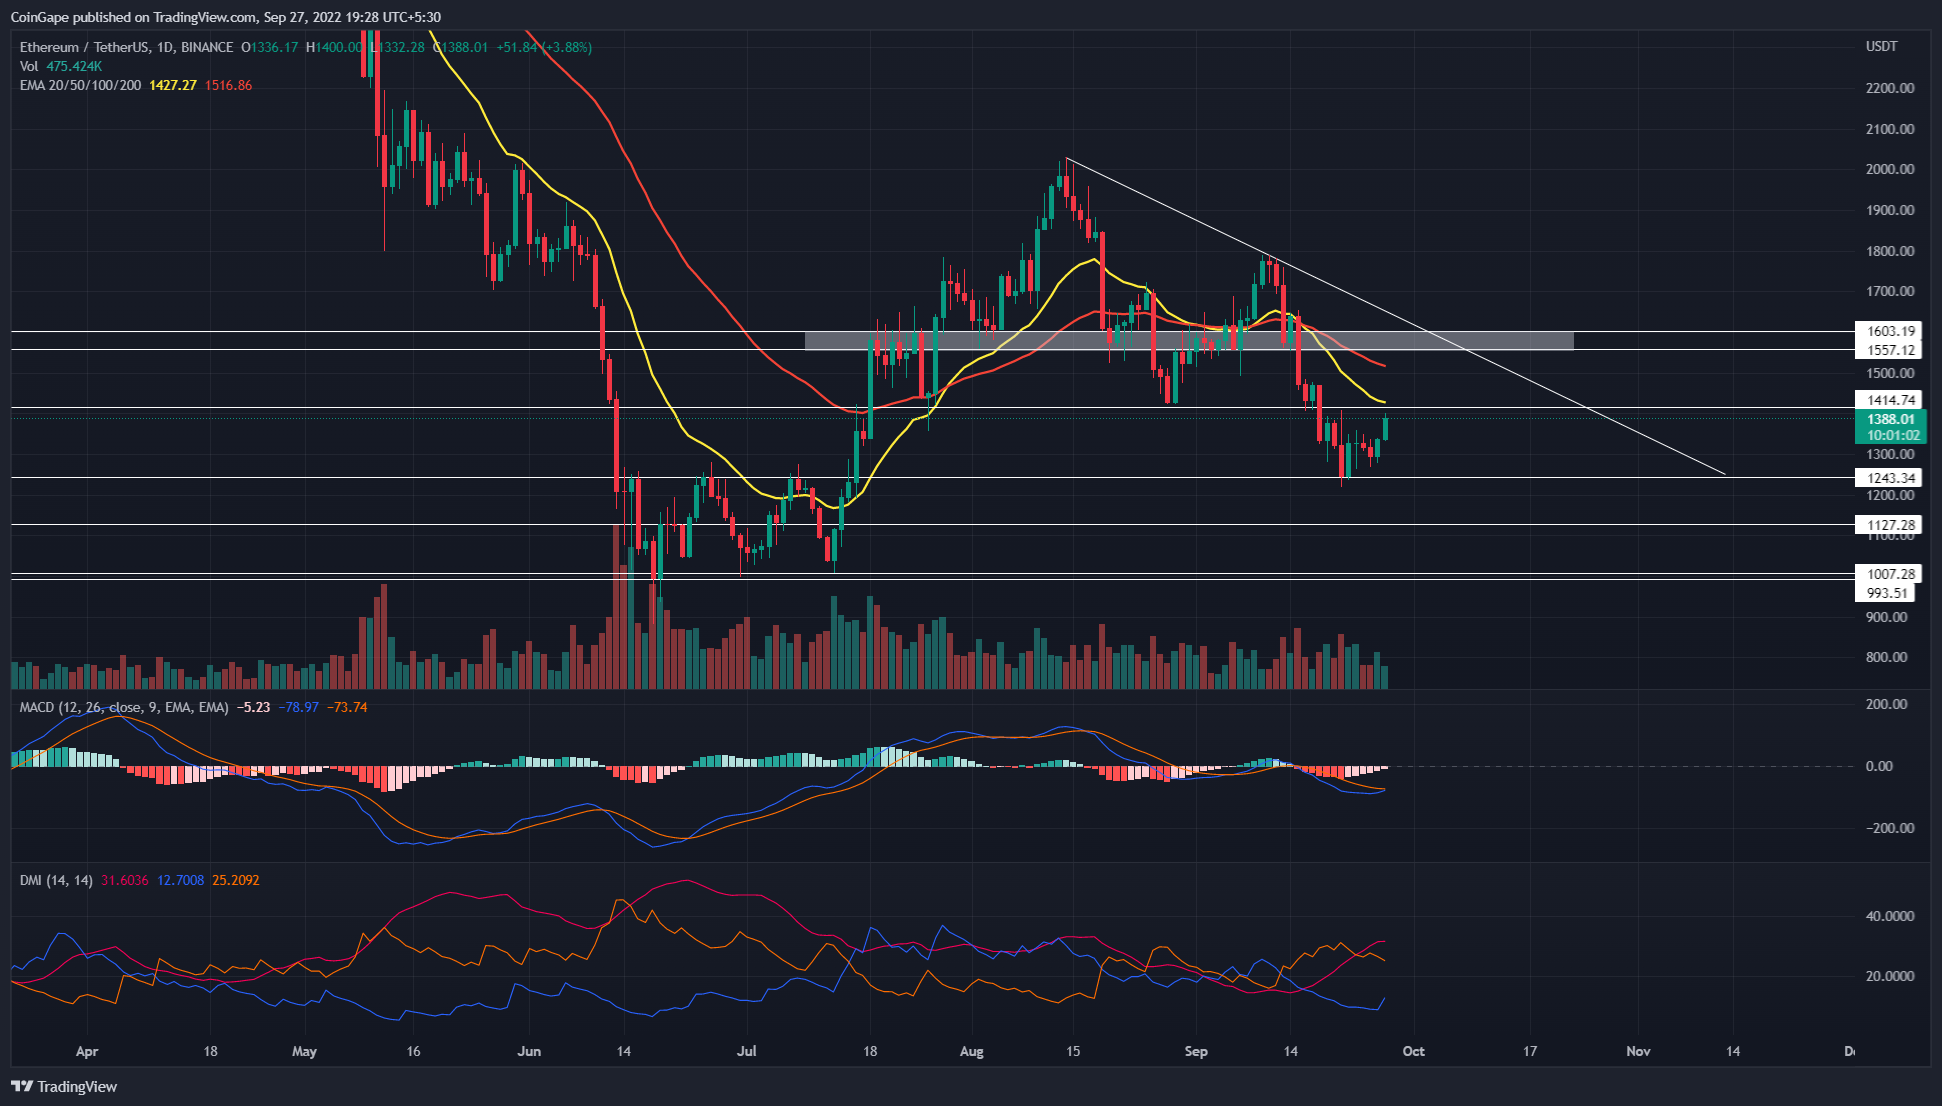Click the MACD axis 0.00 label
The width and height of the screenshot is (1942, 1106).
[1880, 766]
